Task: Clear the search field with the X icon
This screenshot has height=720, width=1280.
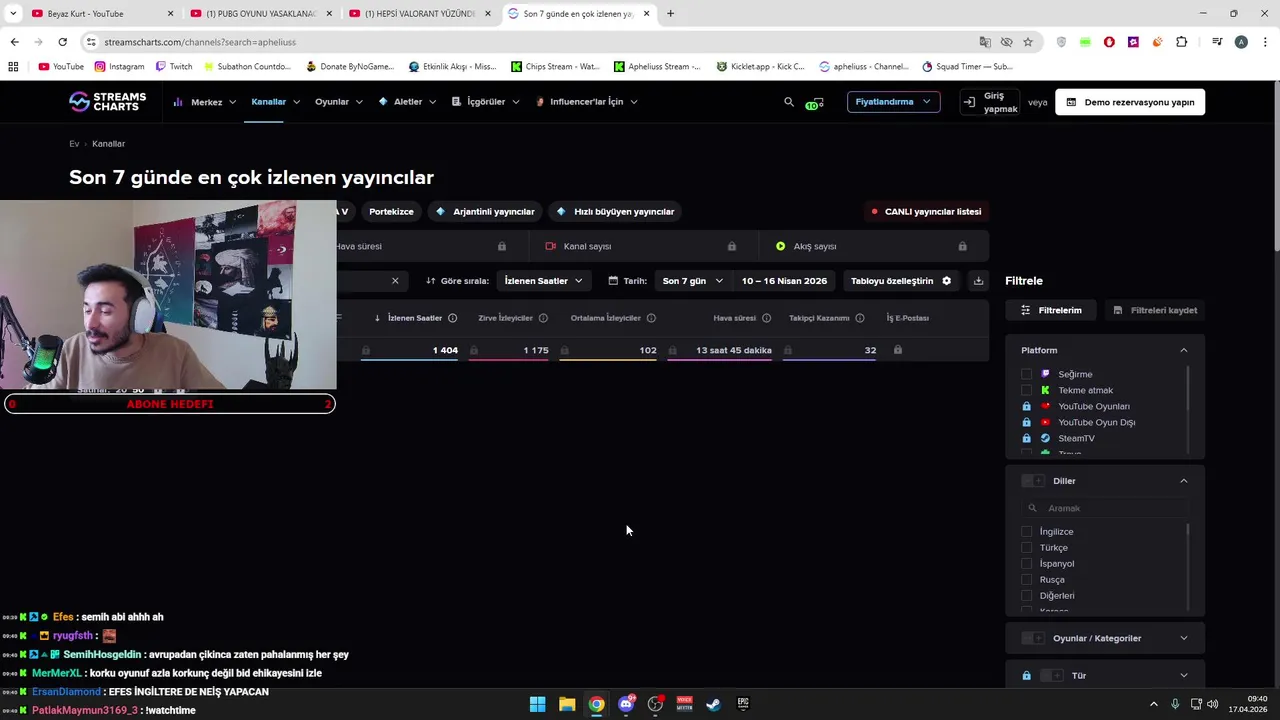Action: coord(395,281)
